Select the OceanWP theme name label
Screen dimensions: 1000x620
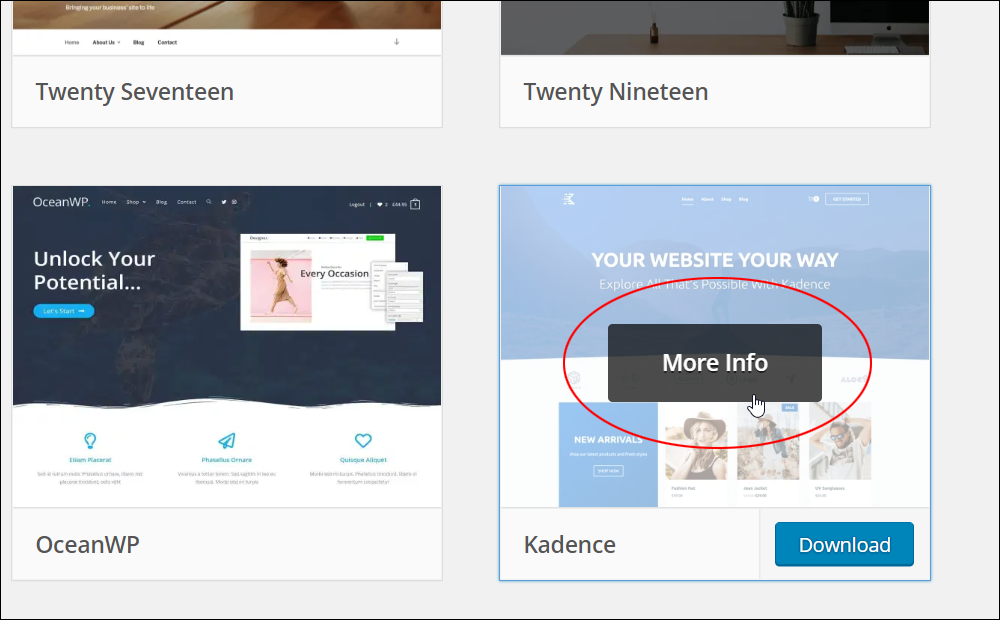[x=87, y=545]
